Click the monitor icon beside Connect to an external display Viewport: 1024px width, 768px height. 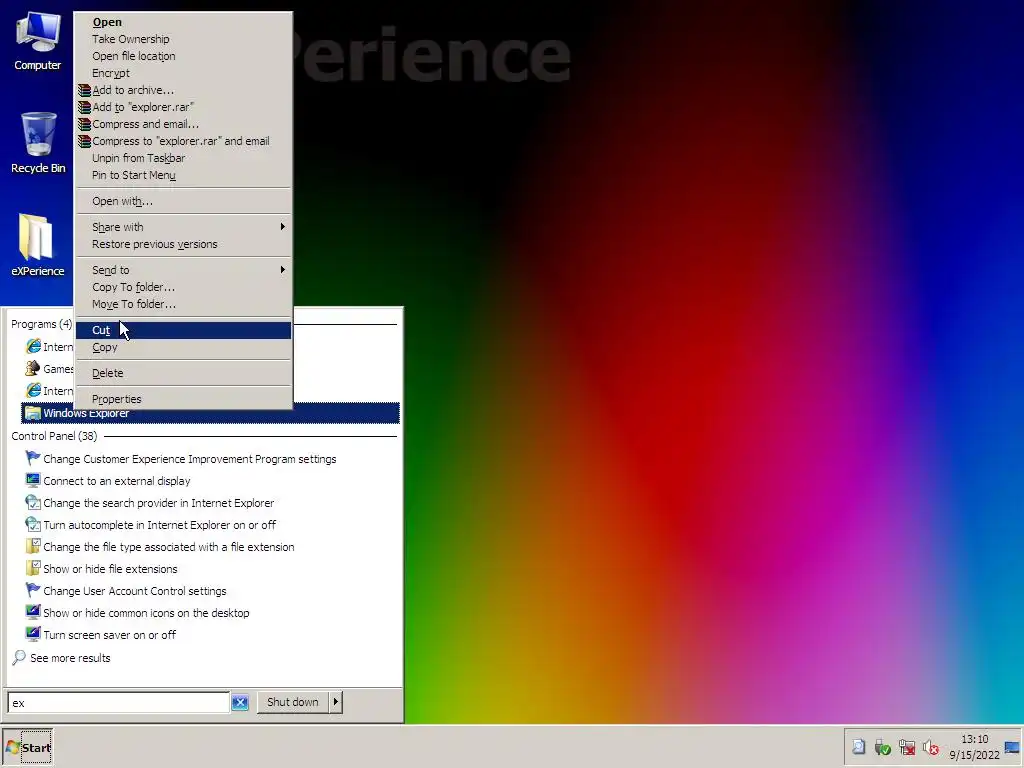[x=33, y=480]
